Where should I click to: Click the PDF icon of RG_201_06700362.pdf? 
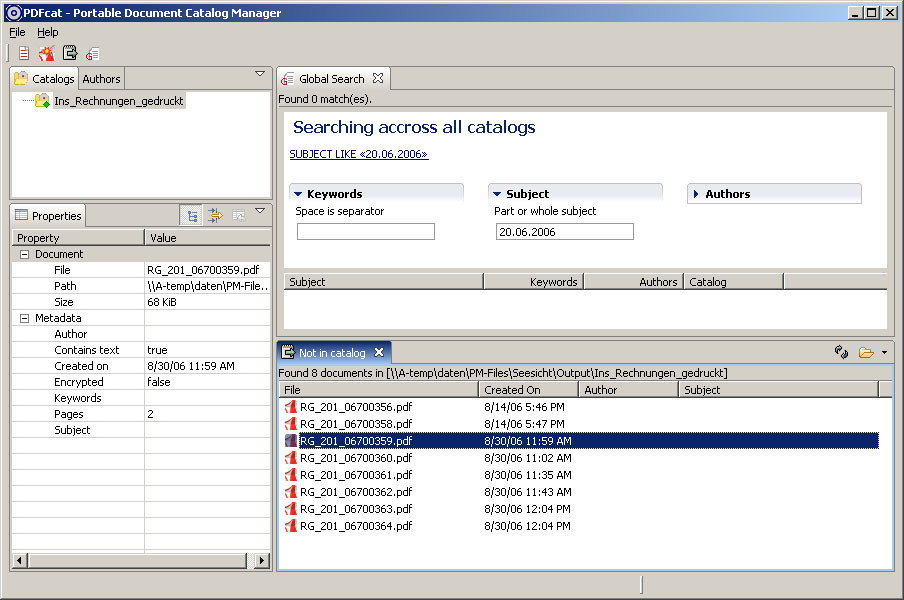tap(291, 492)
